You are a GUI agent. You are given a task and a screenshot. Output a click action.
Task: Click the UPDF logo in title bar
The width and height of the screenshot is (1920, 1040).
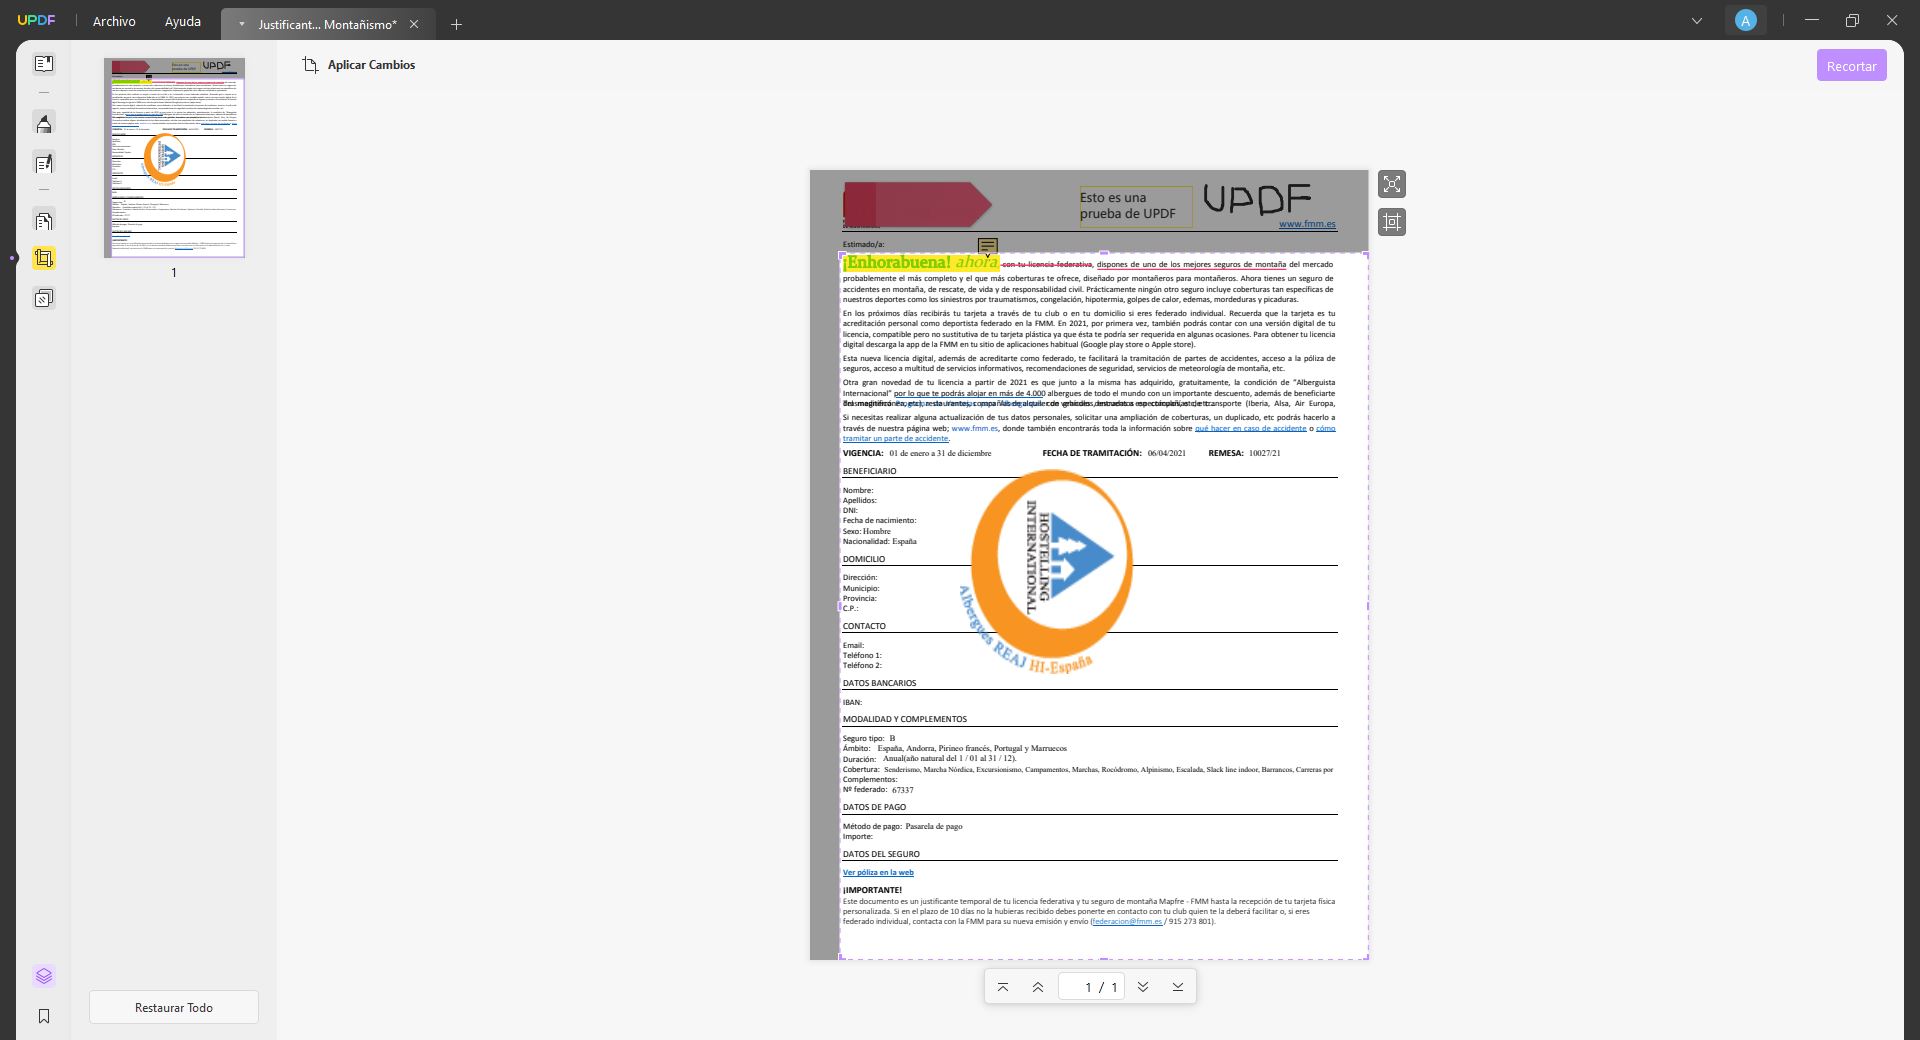tap(36, 20)
